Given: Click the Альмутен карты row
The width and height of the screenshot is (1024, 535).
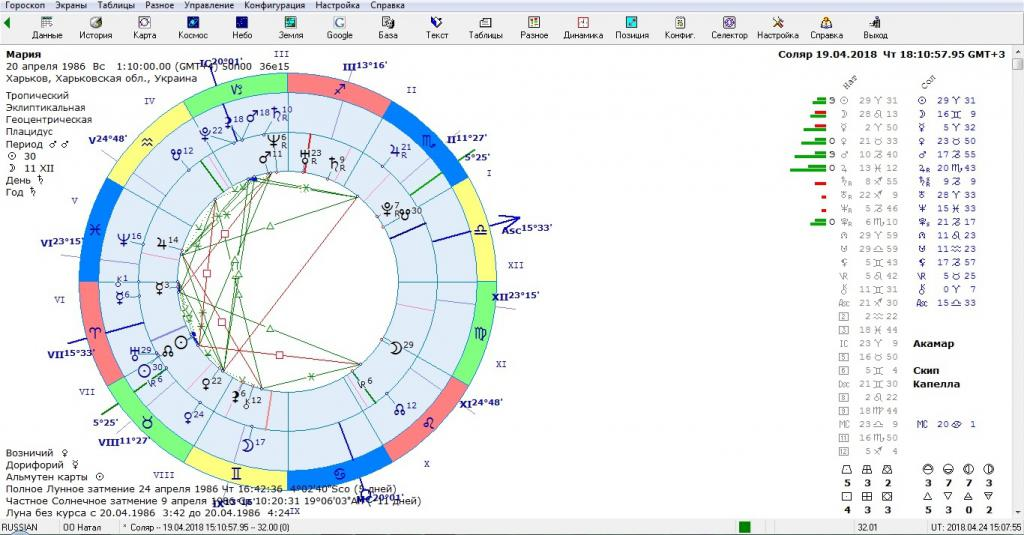Looking at the screenshot, I should 55,477.
